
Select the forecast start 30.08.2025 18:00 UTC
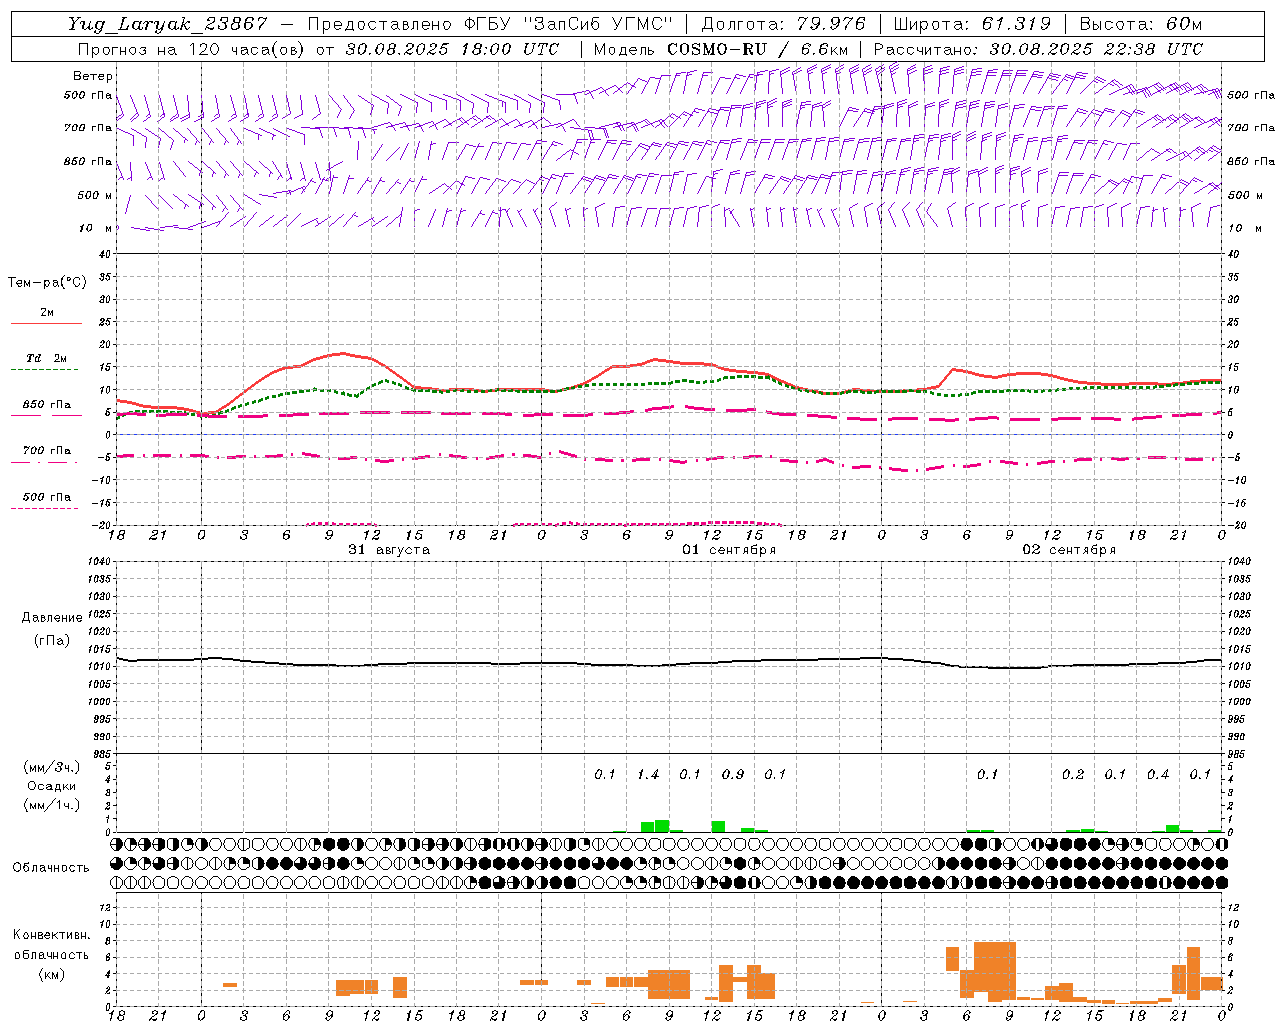[x=452, y=49]
